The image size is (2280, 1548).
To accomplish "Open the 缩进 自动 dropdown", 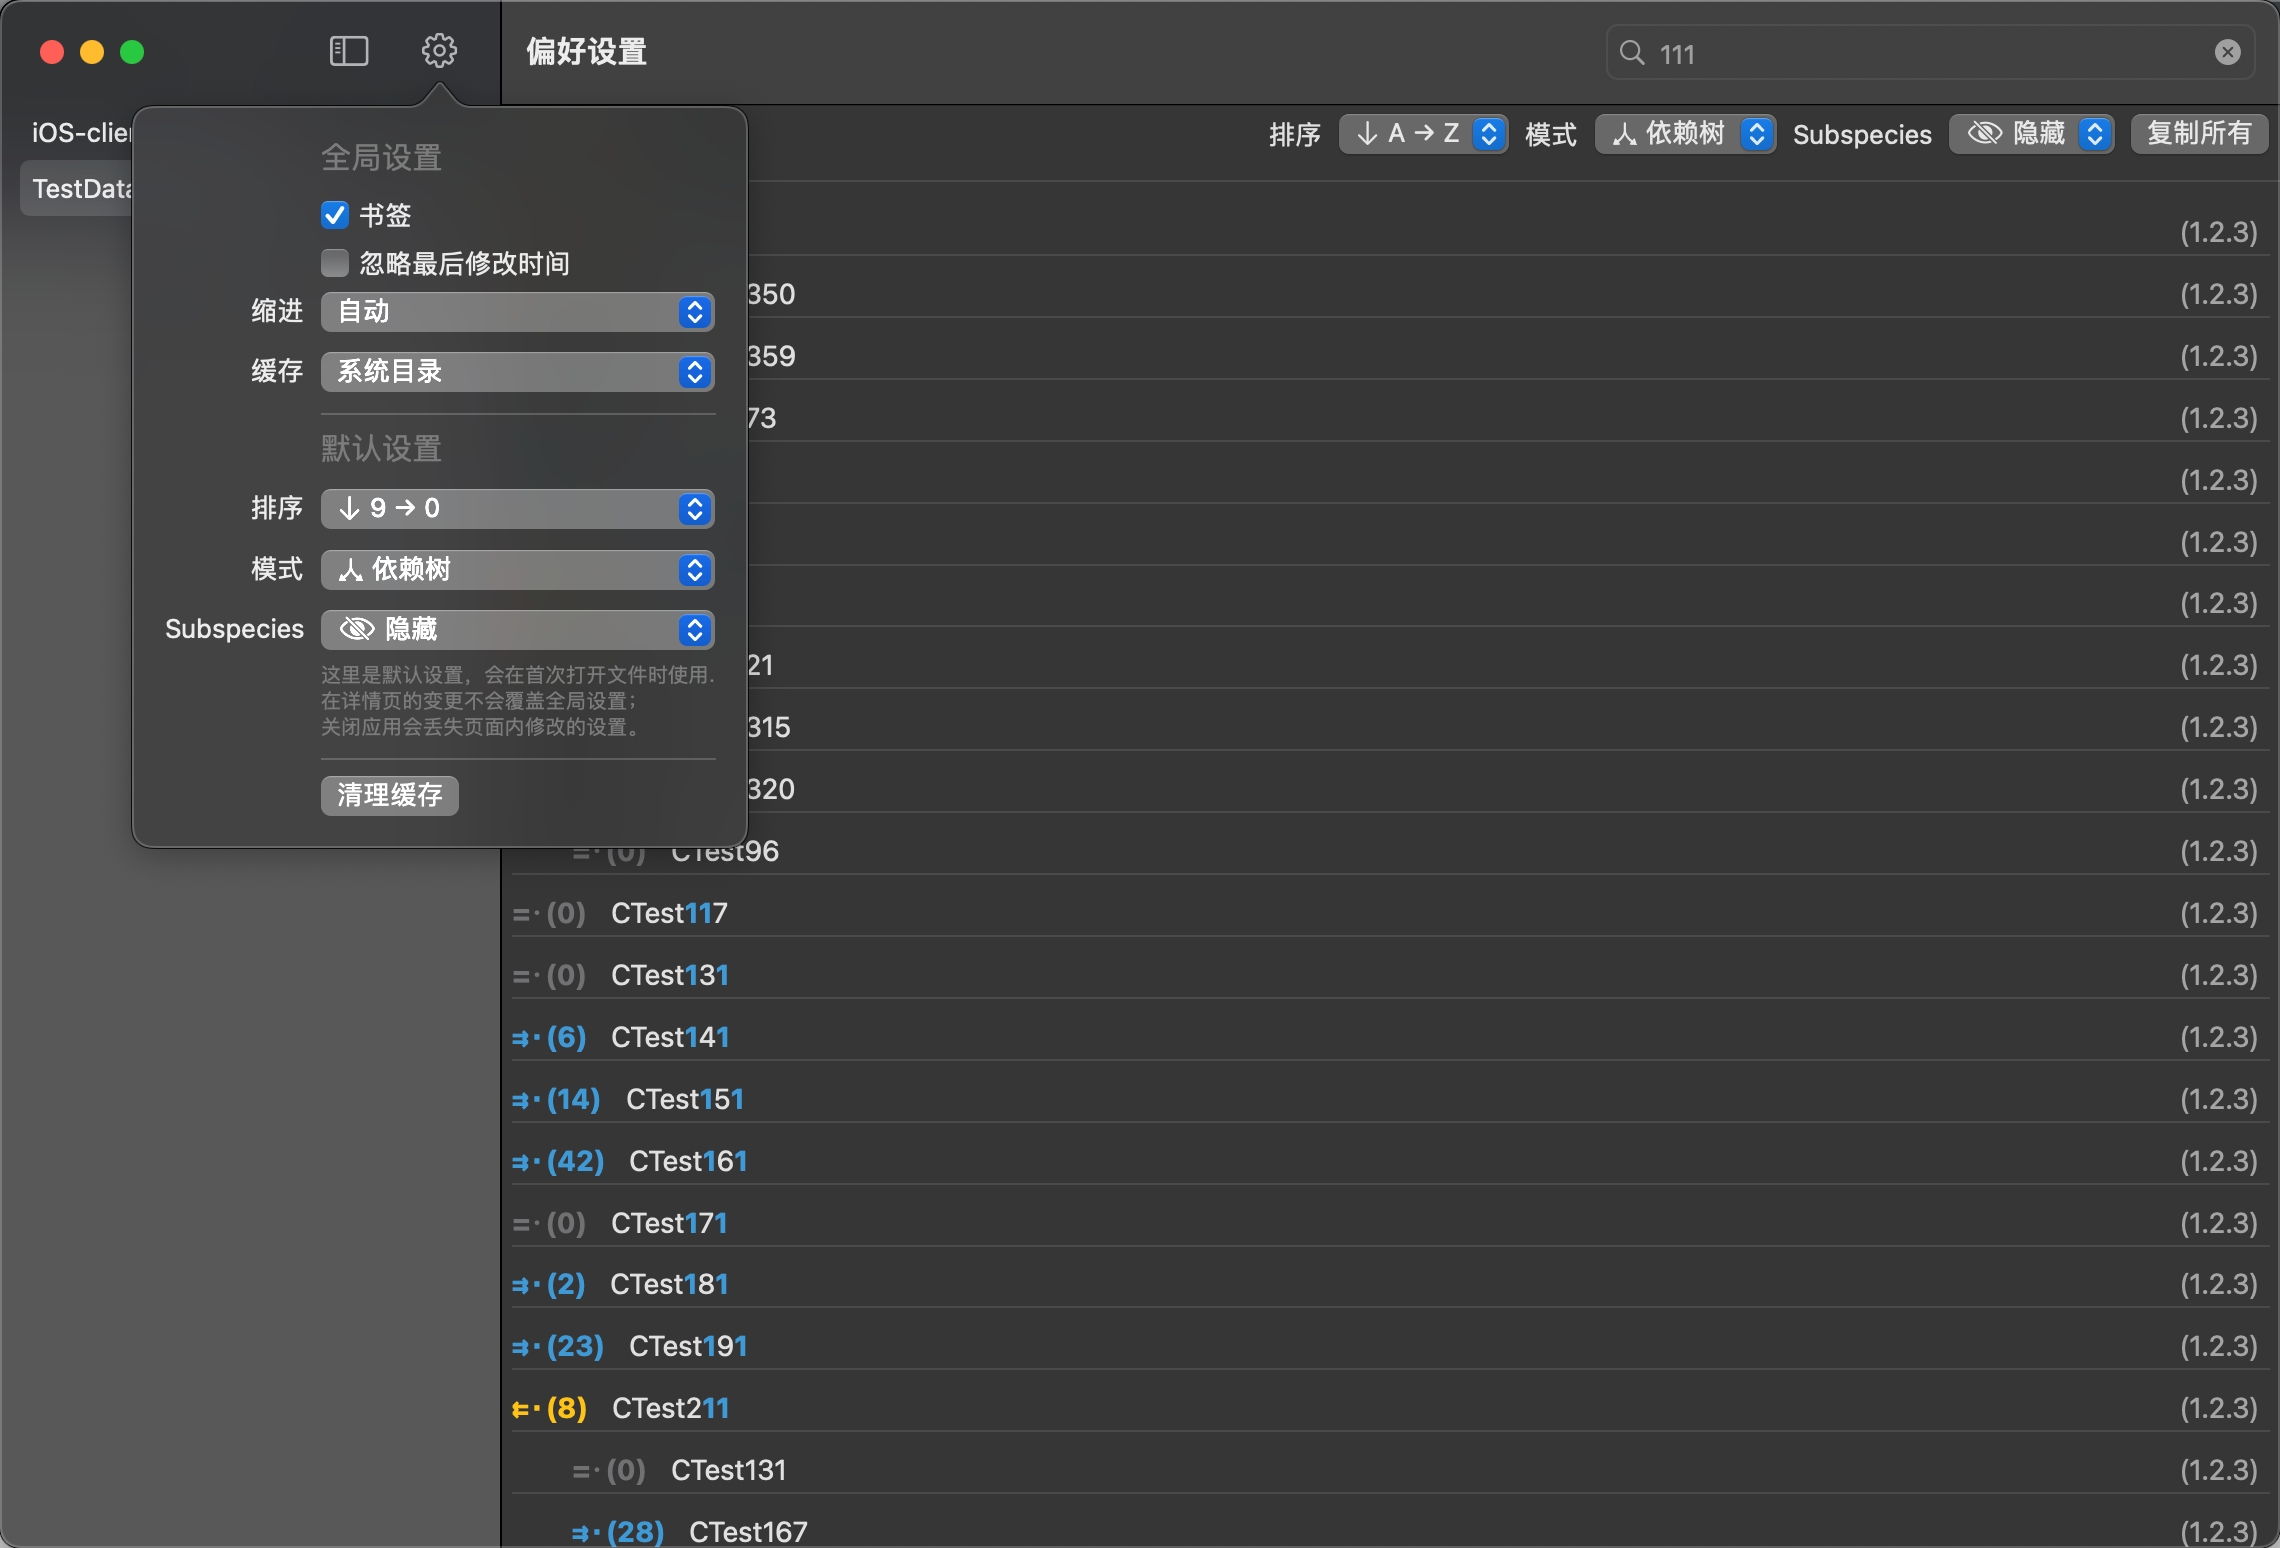I will (517, 312).
